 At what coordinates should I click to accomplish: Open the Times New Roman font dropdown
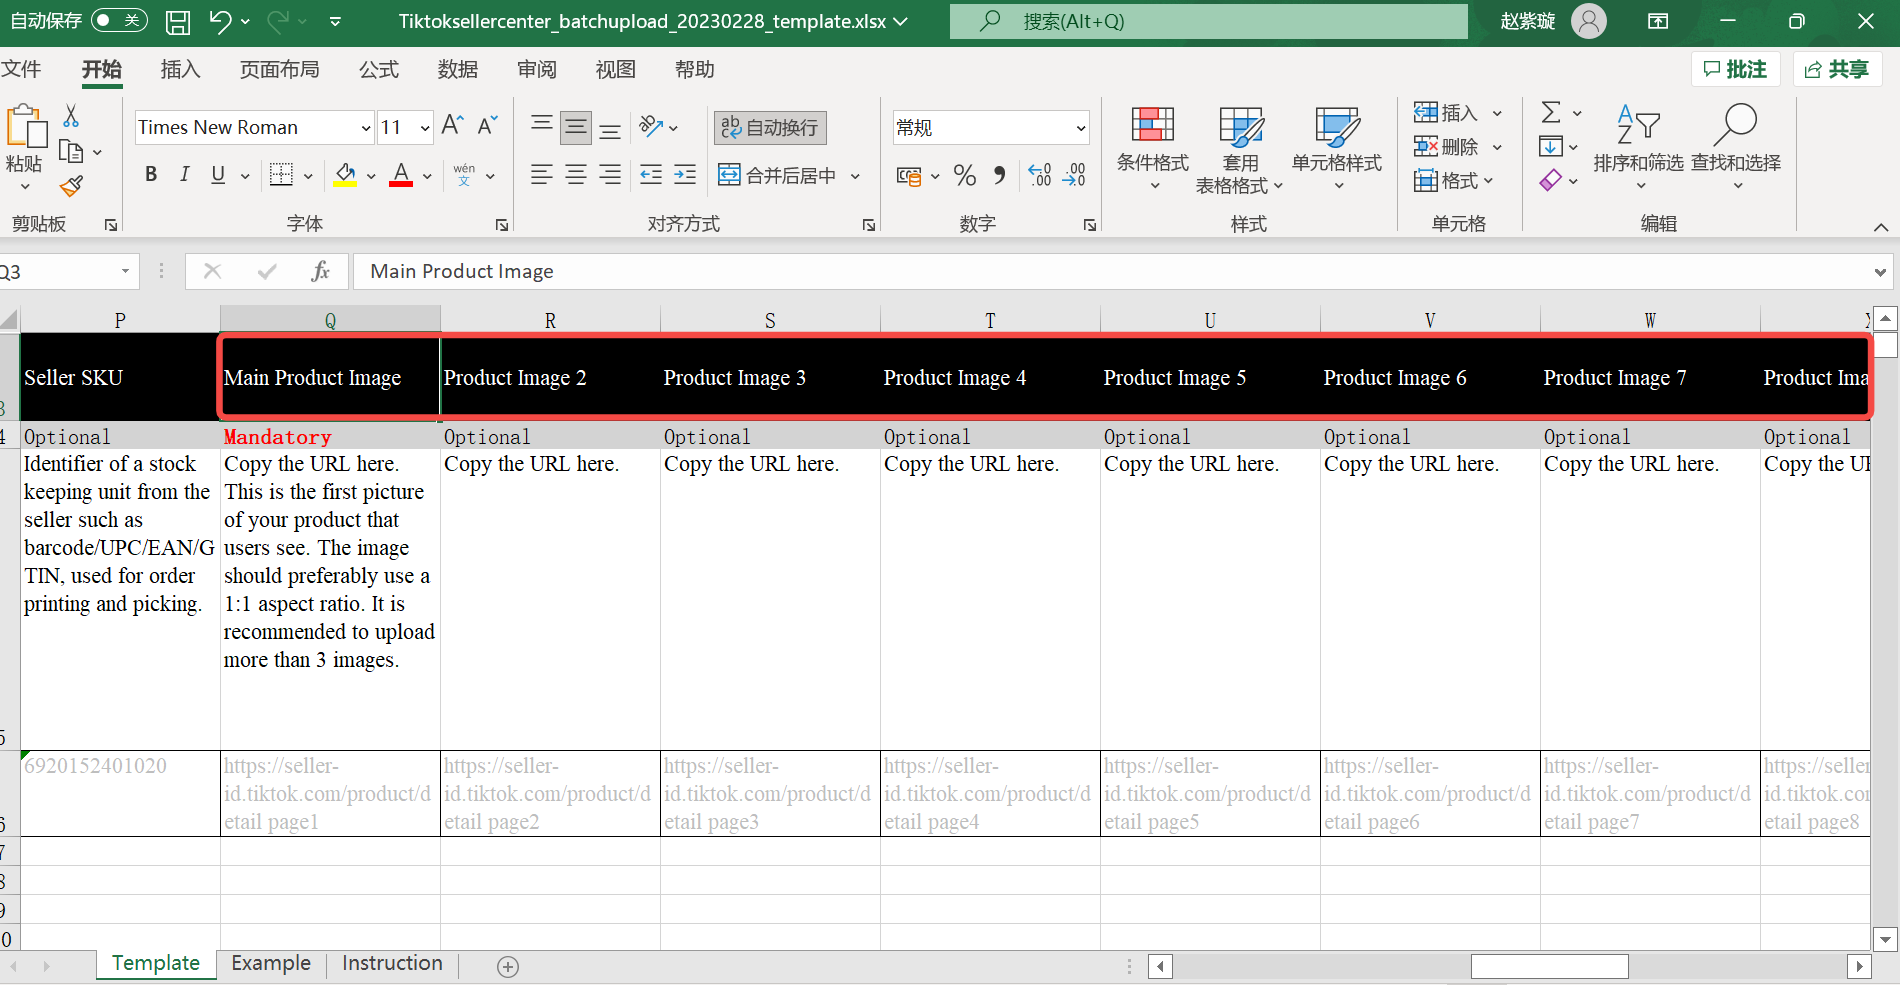[x=366, y=128]
